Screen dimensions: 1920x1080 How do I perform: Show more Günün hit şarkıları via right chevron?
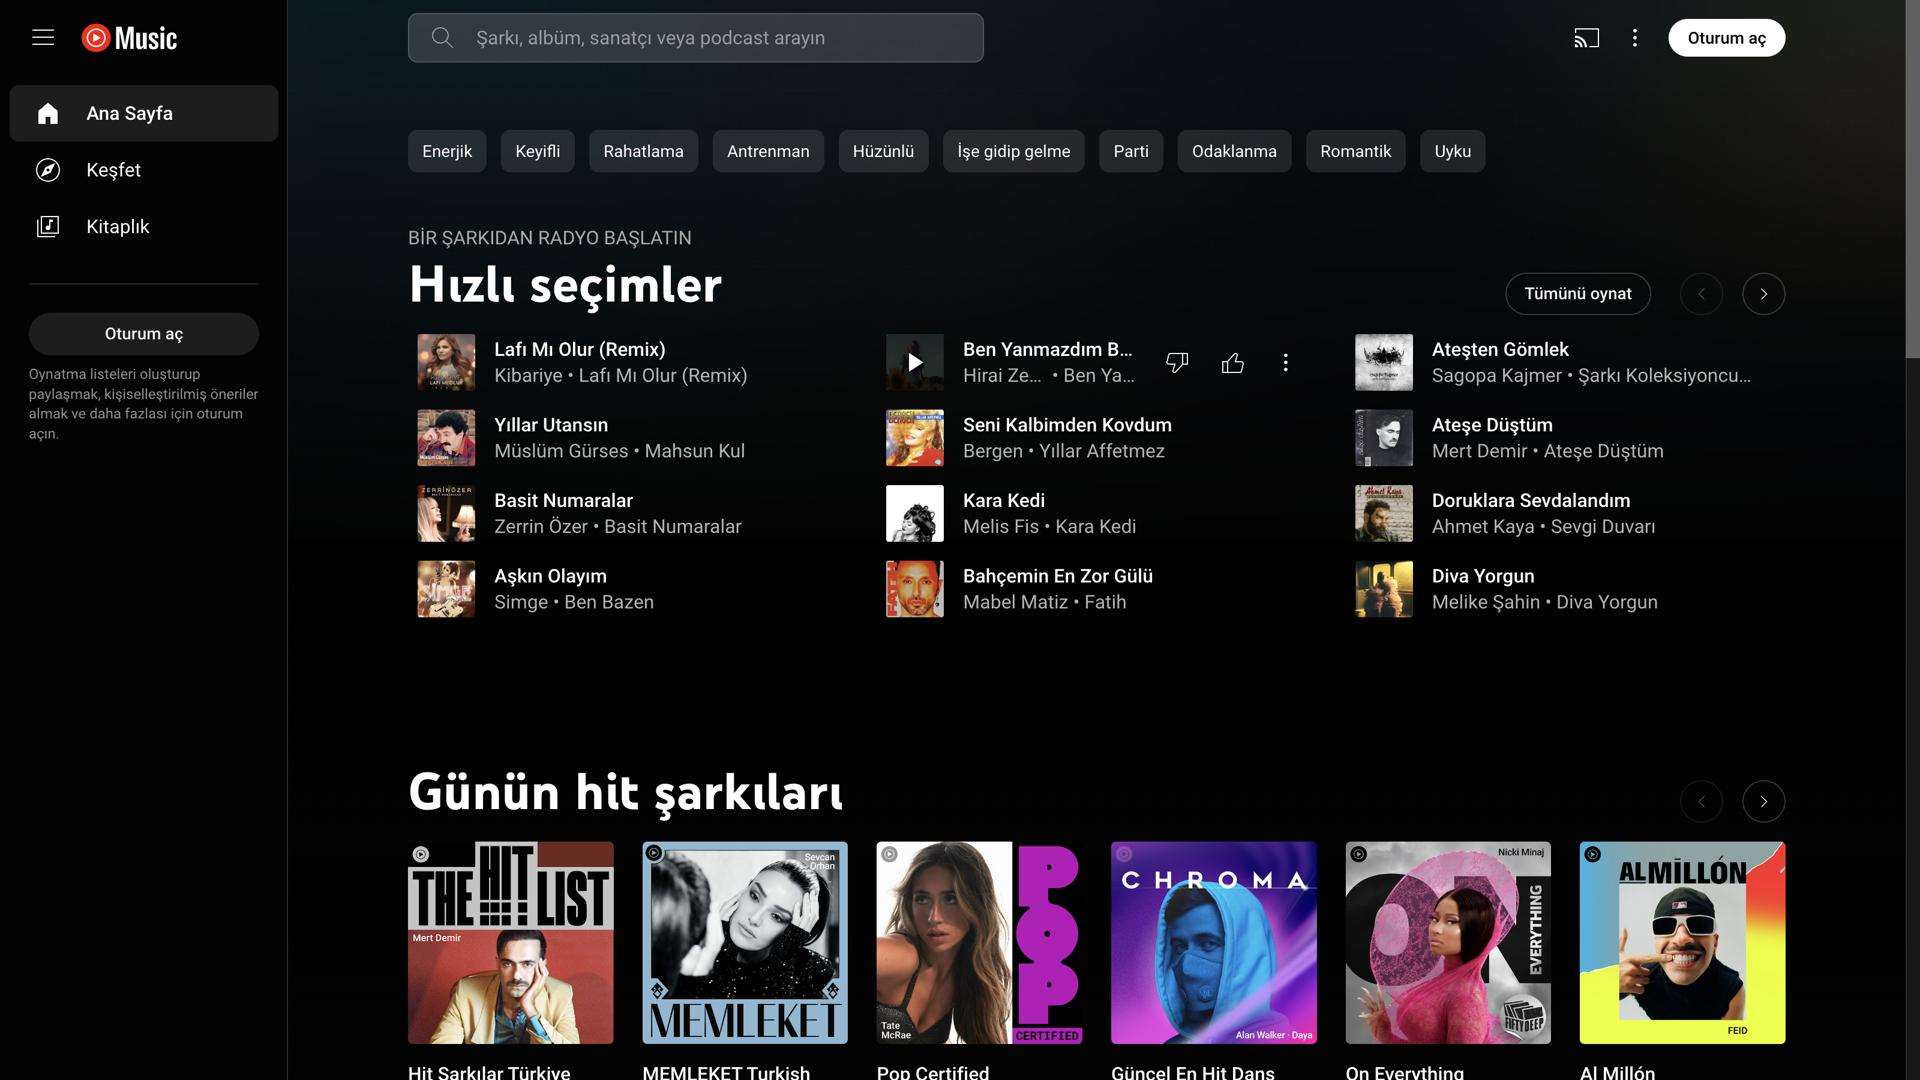(x=1764, y=801)
